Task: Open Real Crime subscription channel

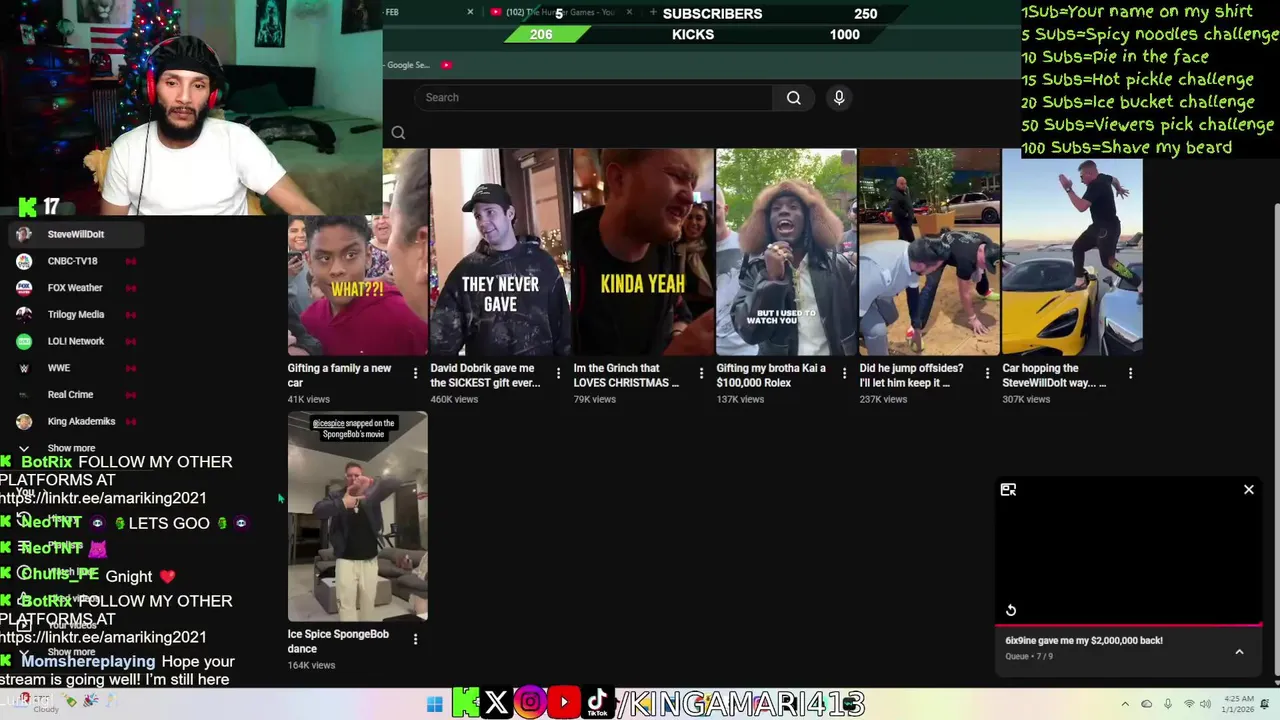Action: (x=76, y=394)
